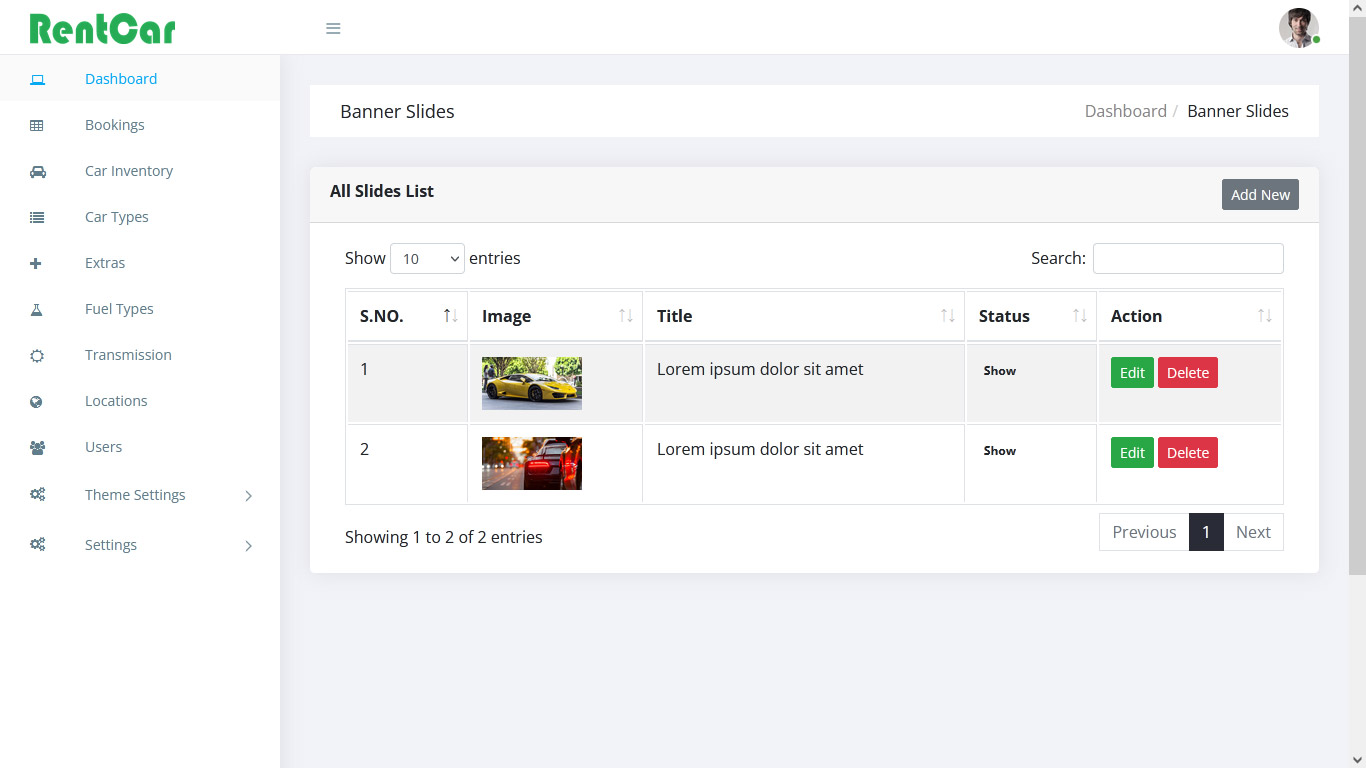Open the Show entries dropdown

pyautogui.click(x=427, y=258)
